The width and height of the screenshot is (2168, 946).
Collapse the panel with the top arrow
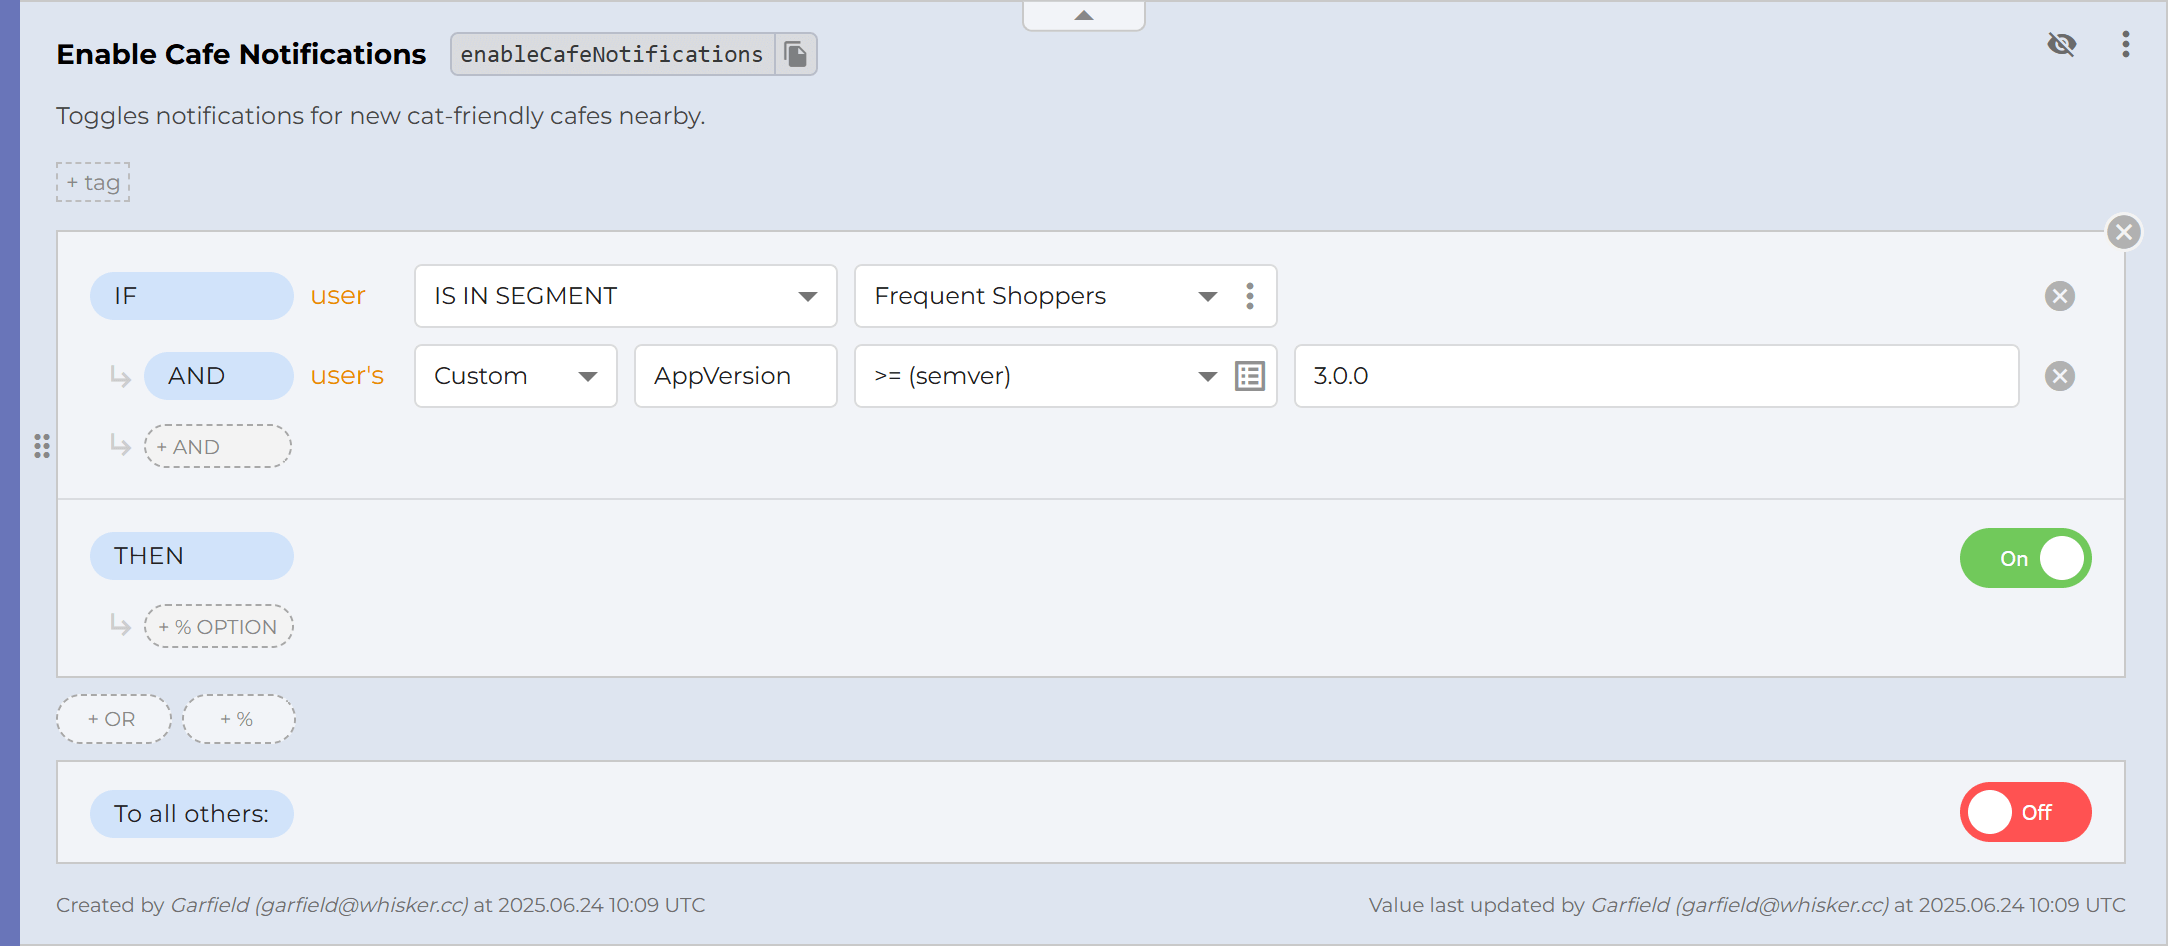click(1083, 16)
